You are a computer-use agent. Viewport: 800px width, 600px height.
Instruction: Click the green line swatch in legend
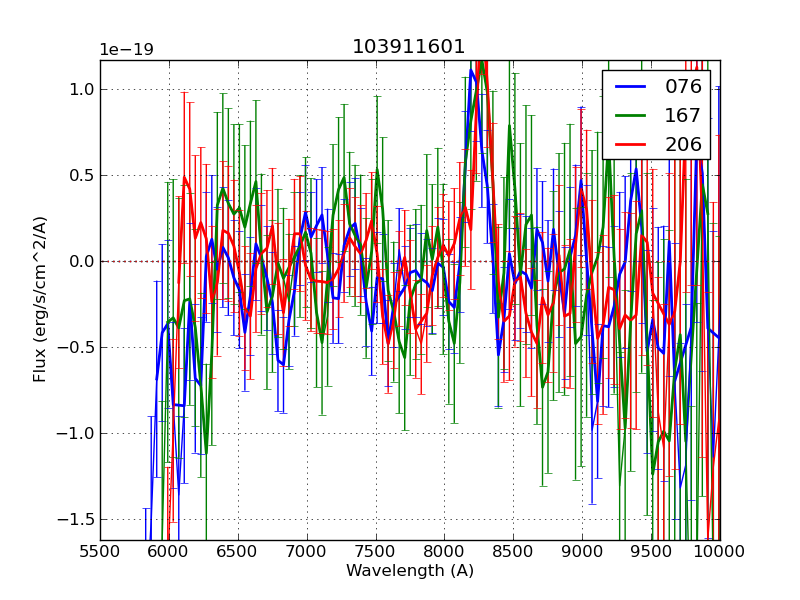[x=631, y=115]
